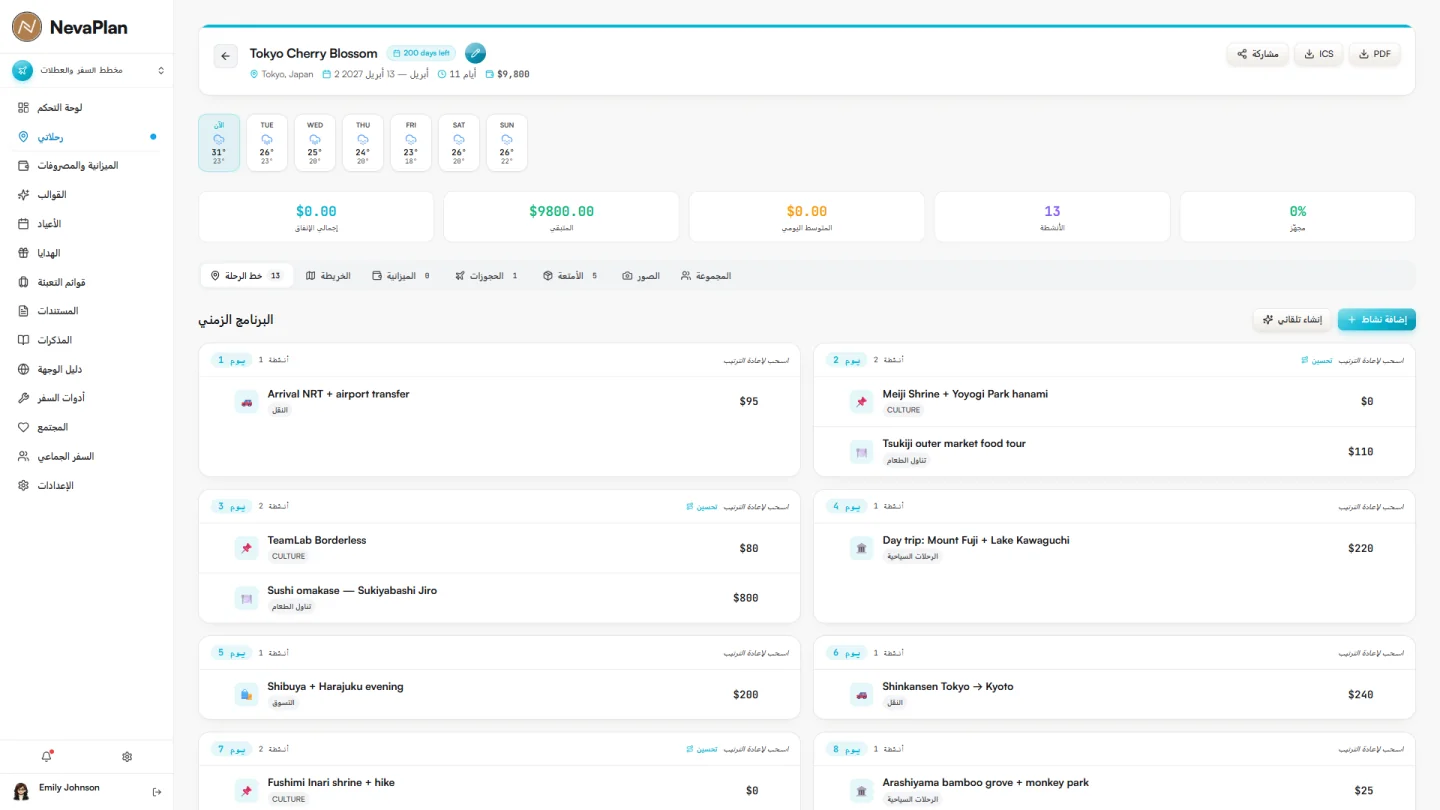
Task: Click the إنشاء تلقائي auto-generate button
Action: [x=1292, y=320]
